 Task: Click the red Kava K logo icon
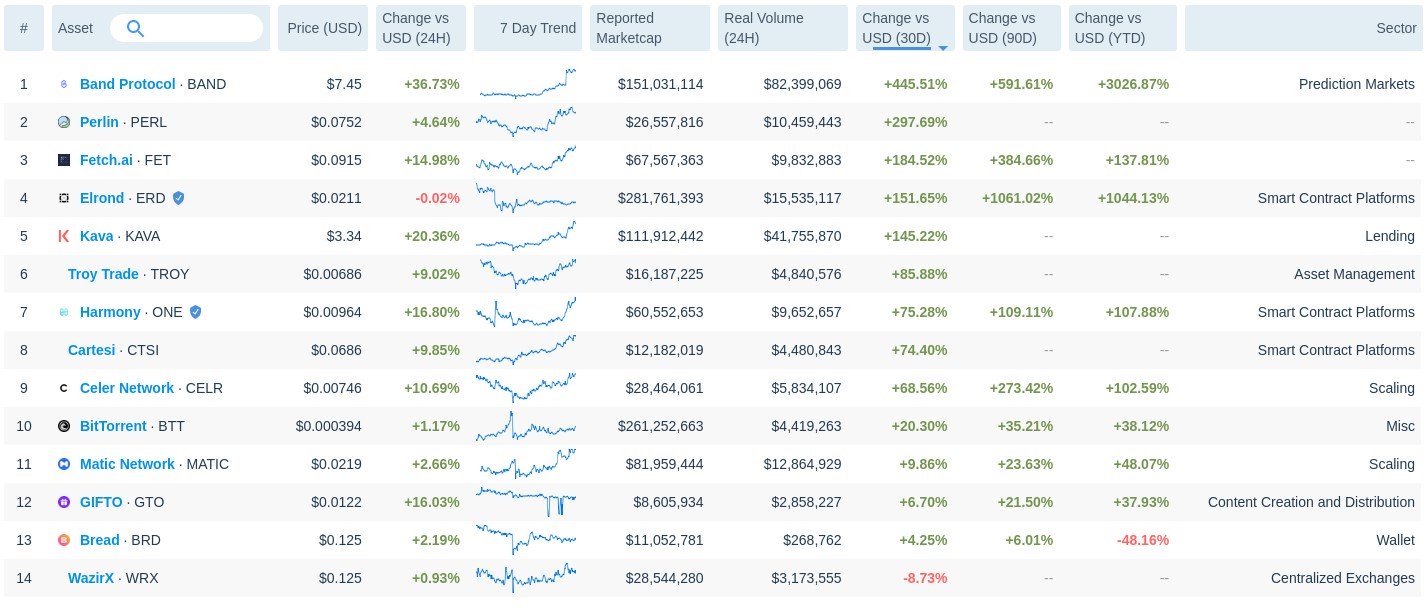[x=64, y=236]
